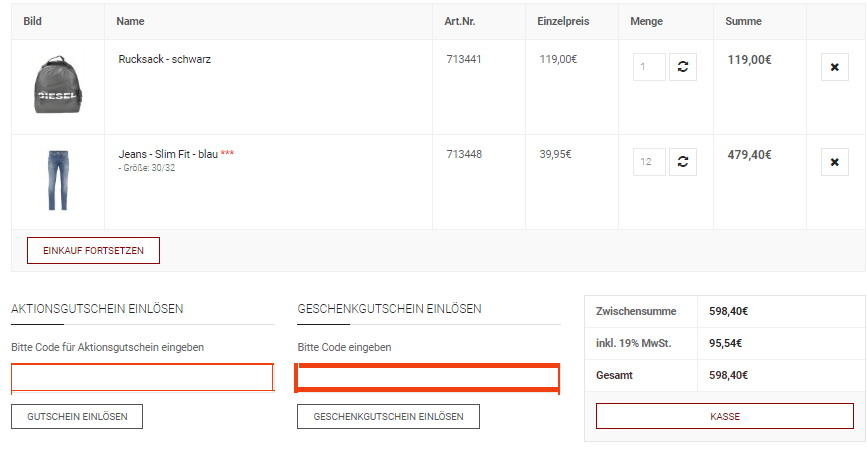Viewport: 867px width, 465px height.
Task: Proceed to checkout via 'Kasse' button
Action: 725,416
